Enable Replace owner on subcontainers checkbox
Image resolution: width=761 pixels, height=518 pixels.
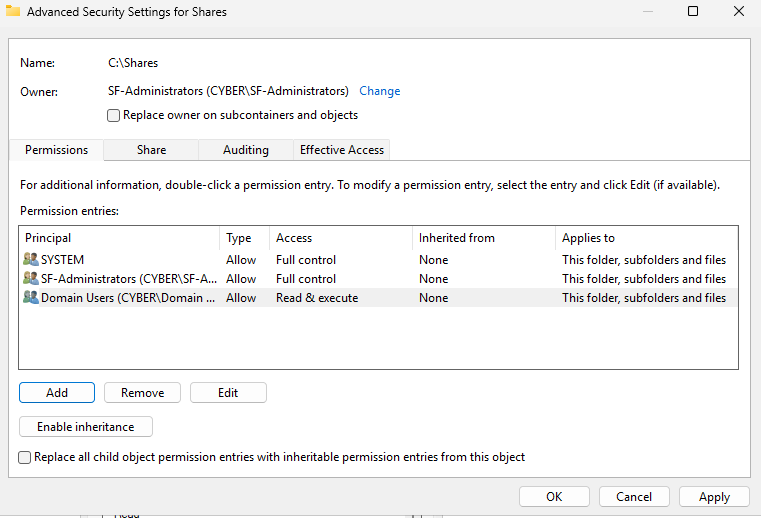coord(113,115)
